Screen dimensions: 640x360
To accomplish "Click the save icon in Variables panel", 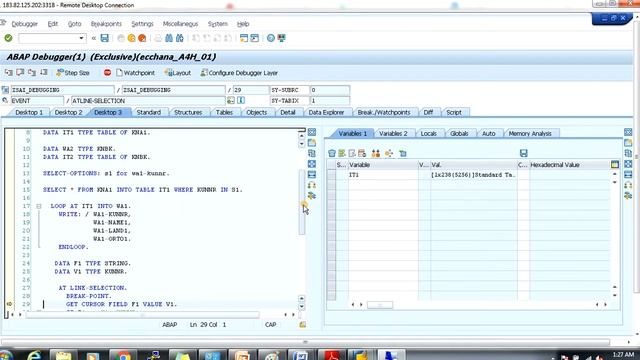I will (524, 153).
